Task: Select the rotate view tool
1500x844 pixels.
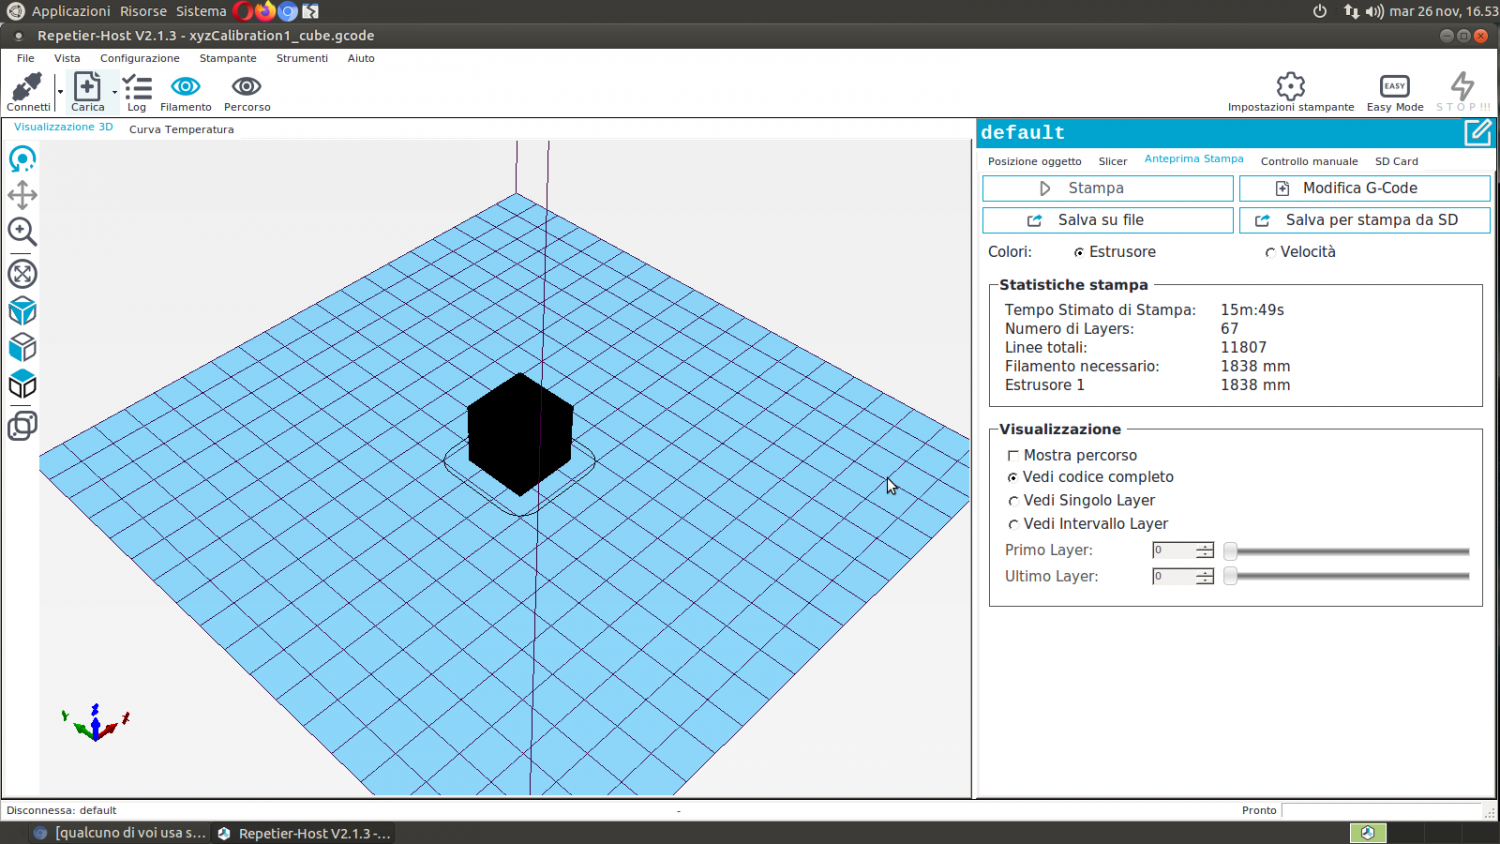Action: [x=22, y=159]
